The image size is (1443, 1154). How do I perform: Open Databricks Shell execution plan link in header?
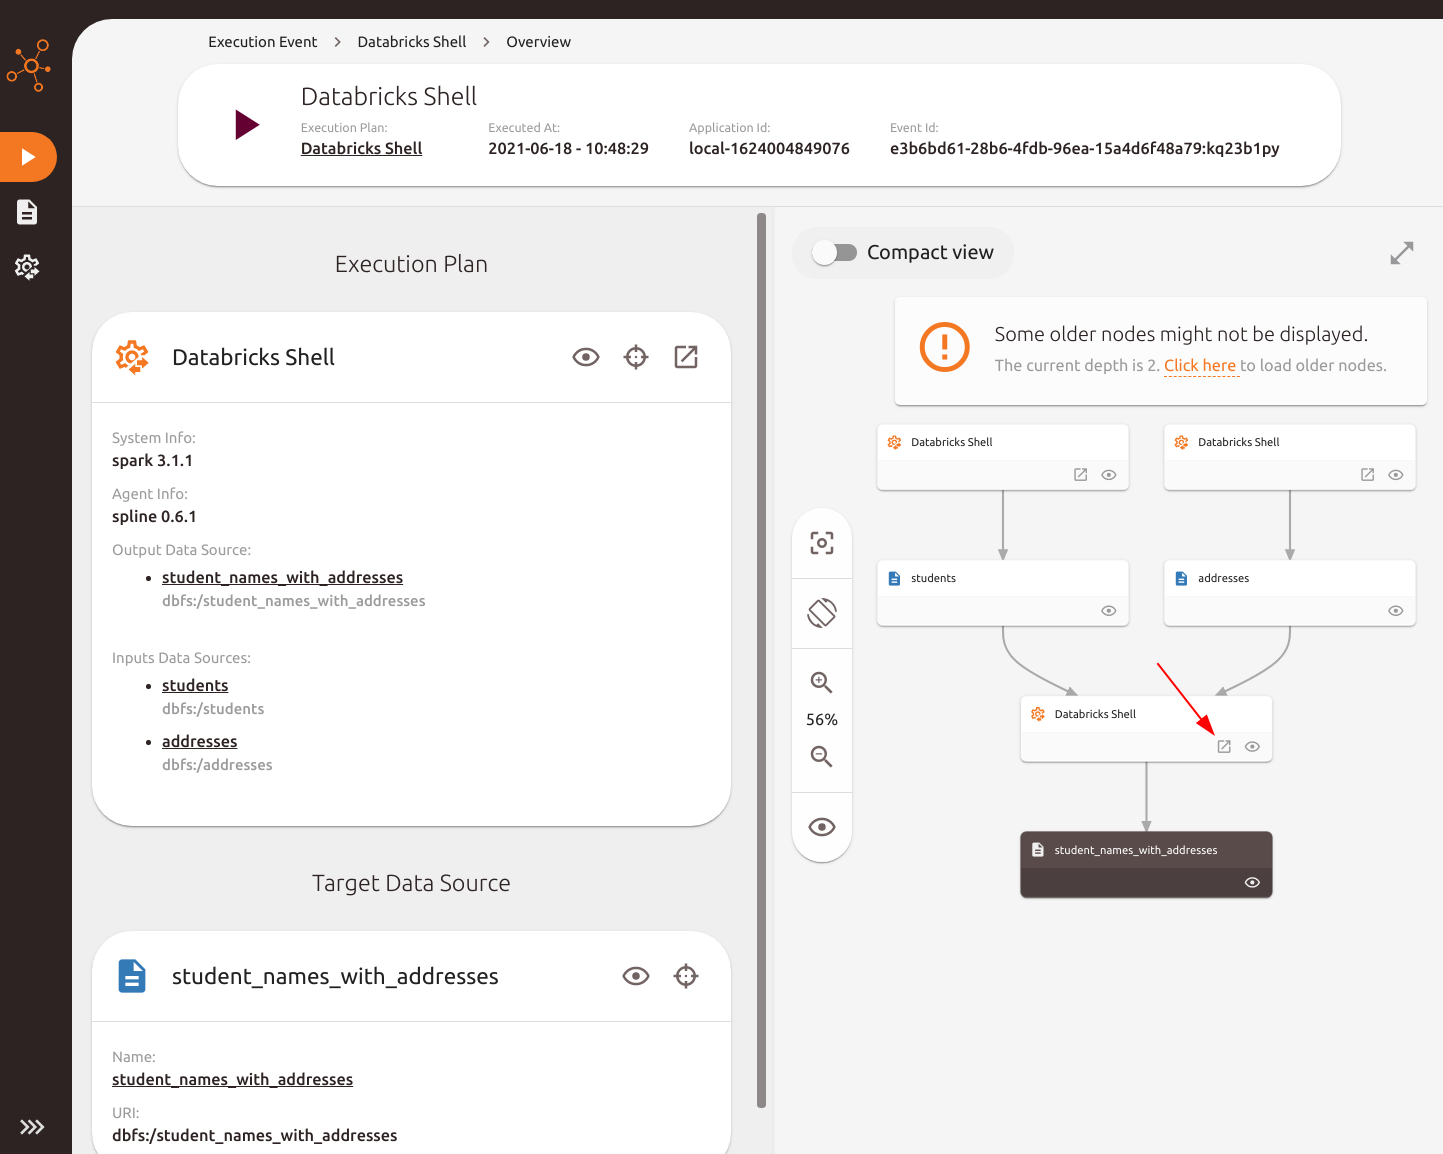[x=361, y=148]
